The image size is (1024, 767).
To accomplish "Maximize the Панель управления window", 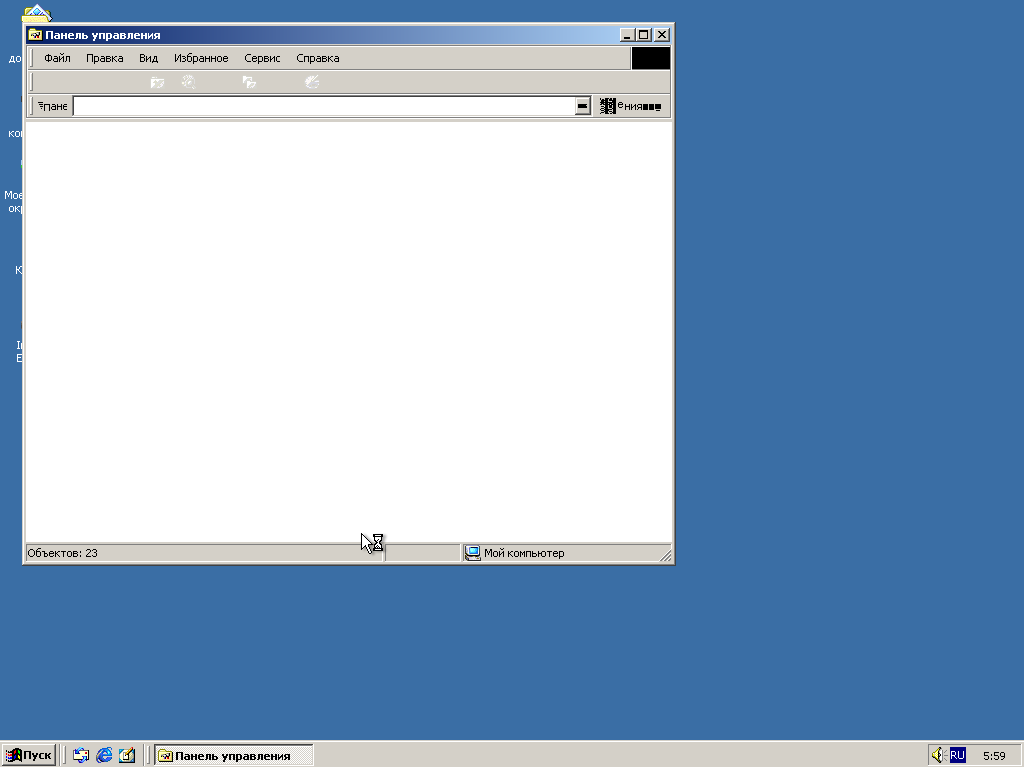I will click(x=643, y=35).
